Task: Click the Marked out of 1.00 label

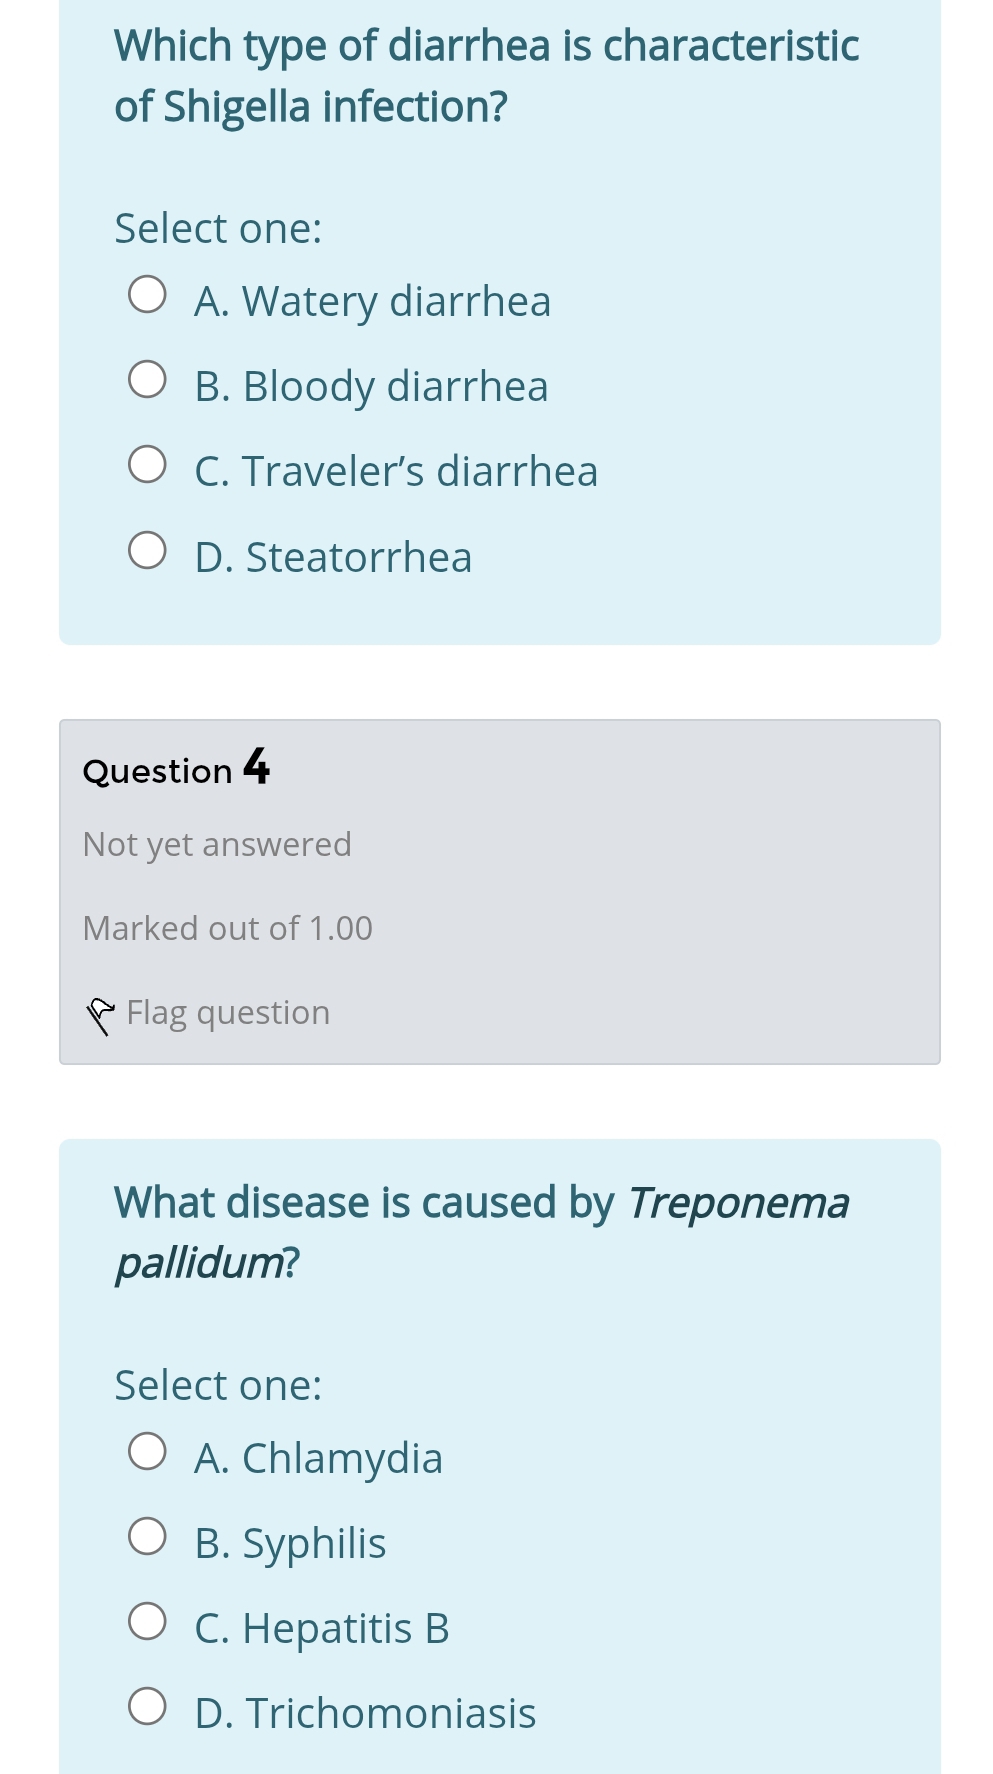Action: tap(228, 928)
